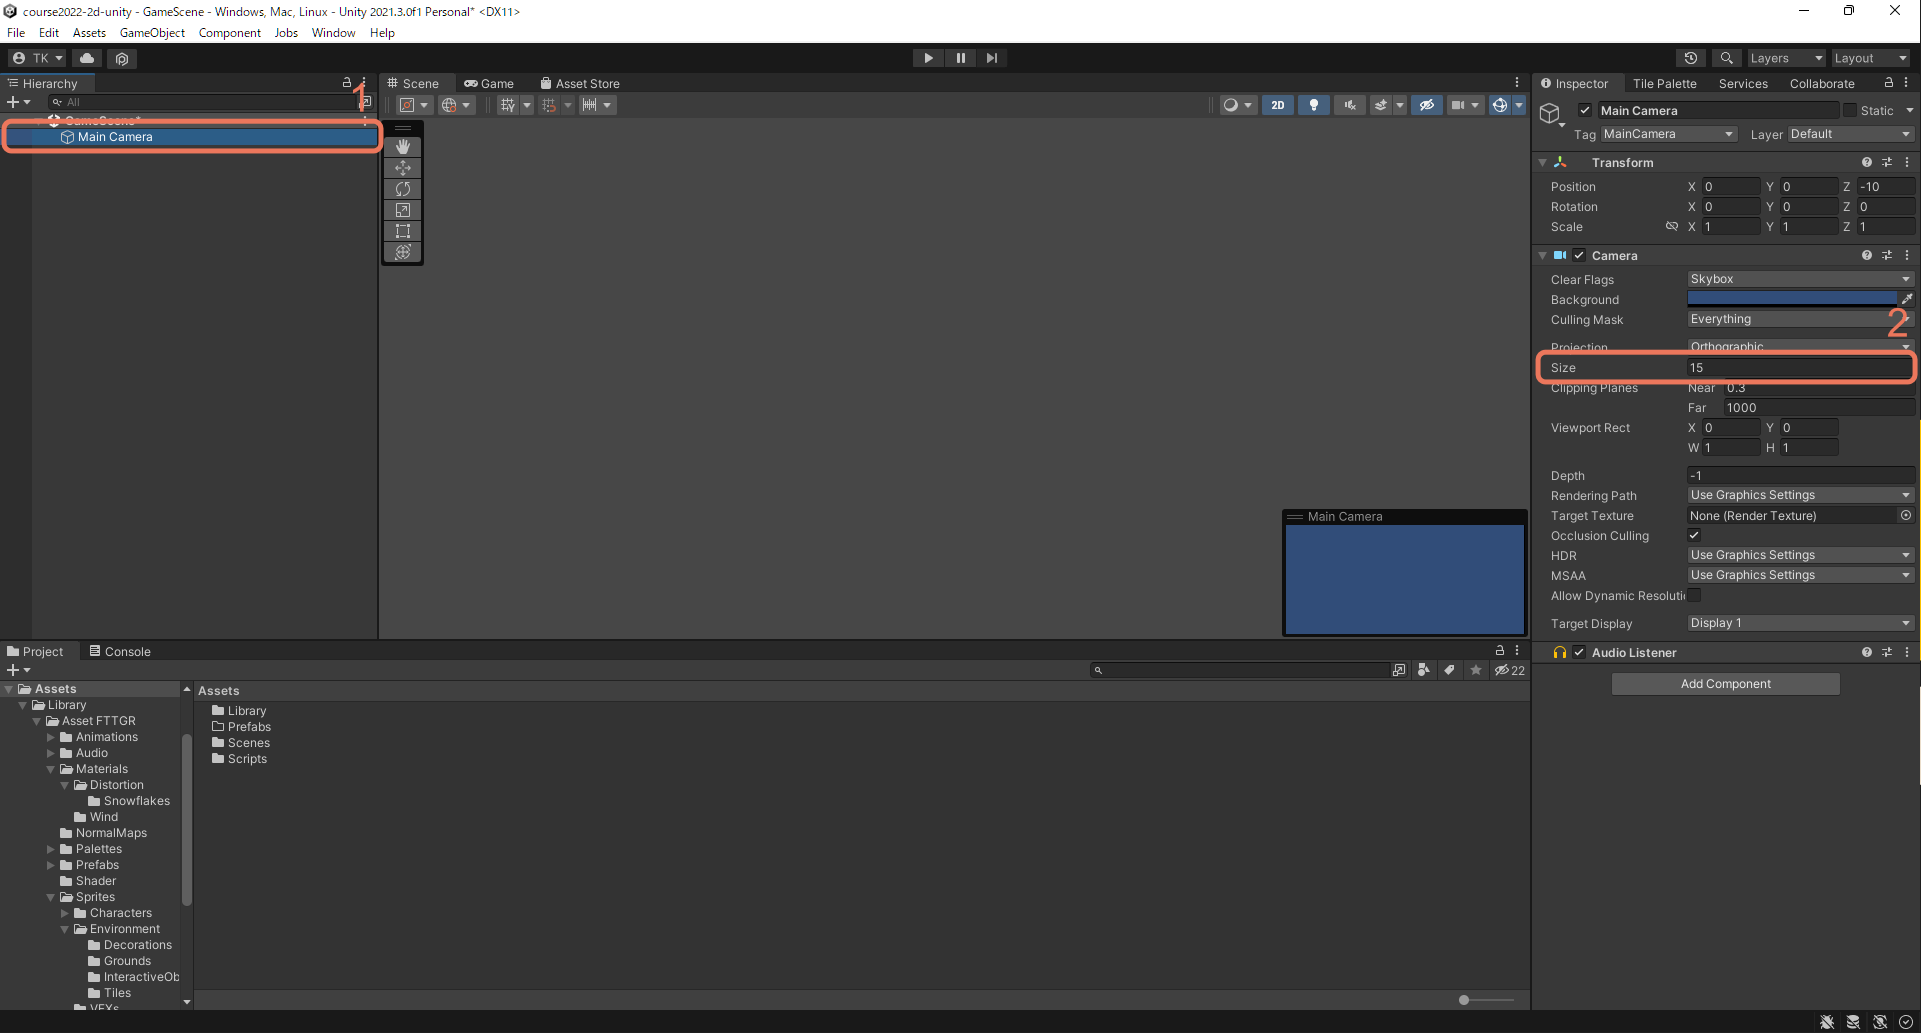This screenshot has width=1921, height=1033.
Task: Select the Hand tool in the scene toolbar
Action: [x=403, y=147]
